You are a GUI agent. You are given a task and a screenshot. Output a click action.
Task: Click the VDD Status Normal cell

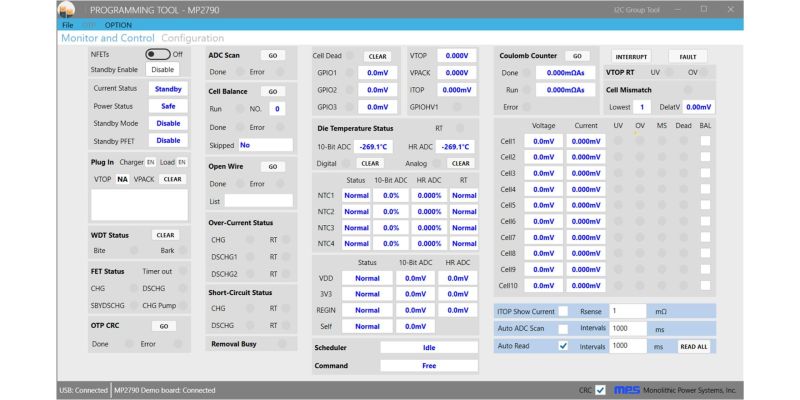[x=367, y=278]
